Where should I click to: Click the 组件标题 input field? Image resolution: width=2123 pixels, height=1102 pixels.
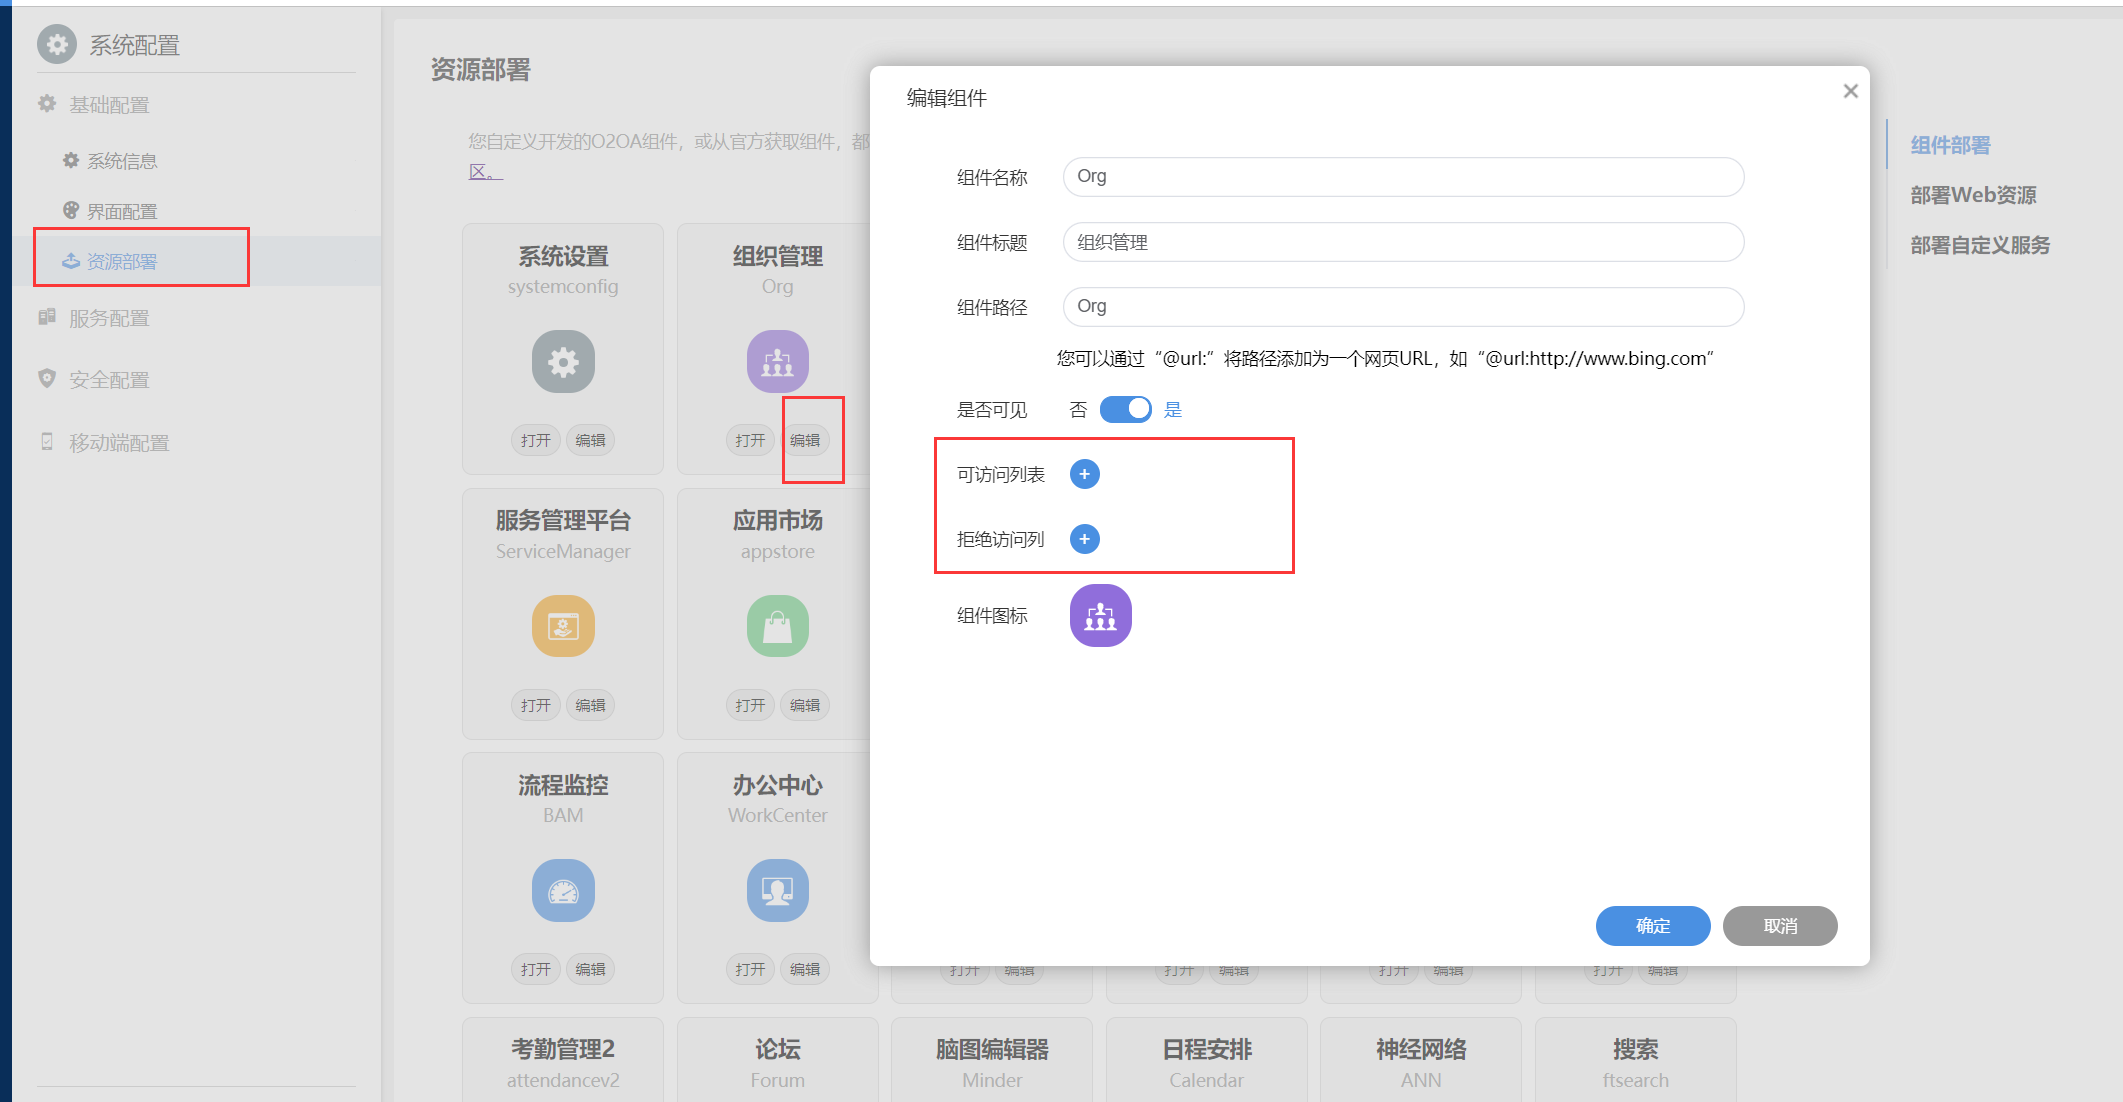pyautogui.click(x=1403, y=242)
